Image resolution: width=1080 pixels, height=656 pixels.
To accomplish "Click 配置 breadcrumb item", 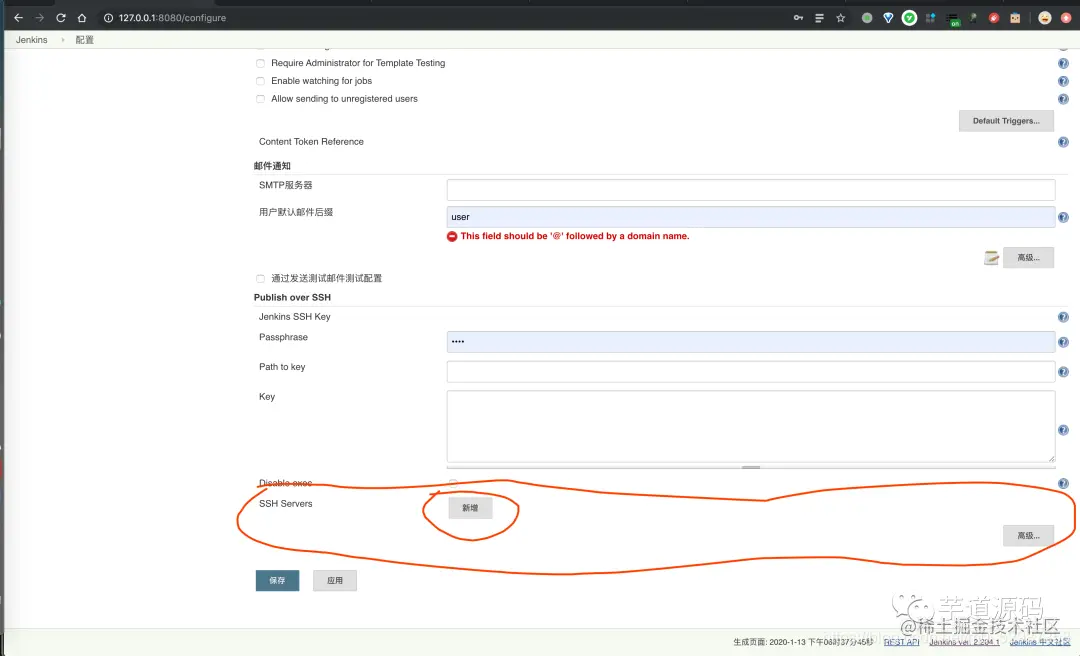I will tap(85, 40).
